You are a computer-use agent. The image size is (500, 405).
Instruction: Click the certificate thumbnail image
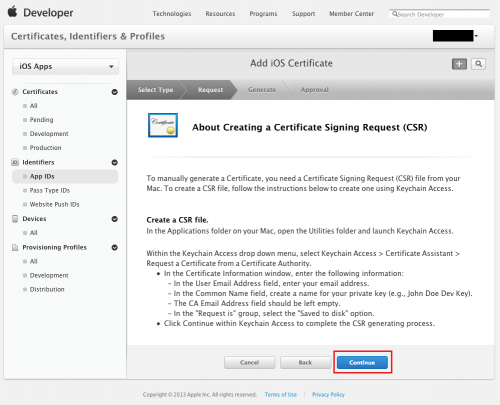pos(163,125)
